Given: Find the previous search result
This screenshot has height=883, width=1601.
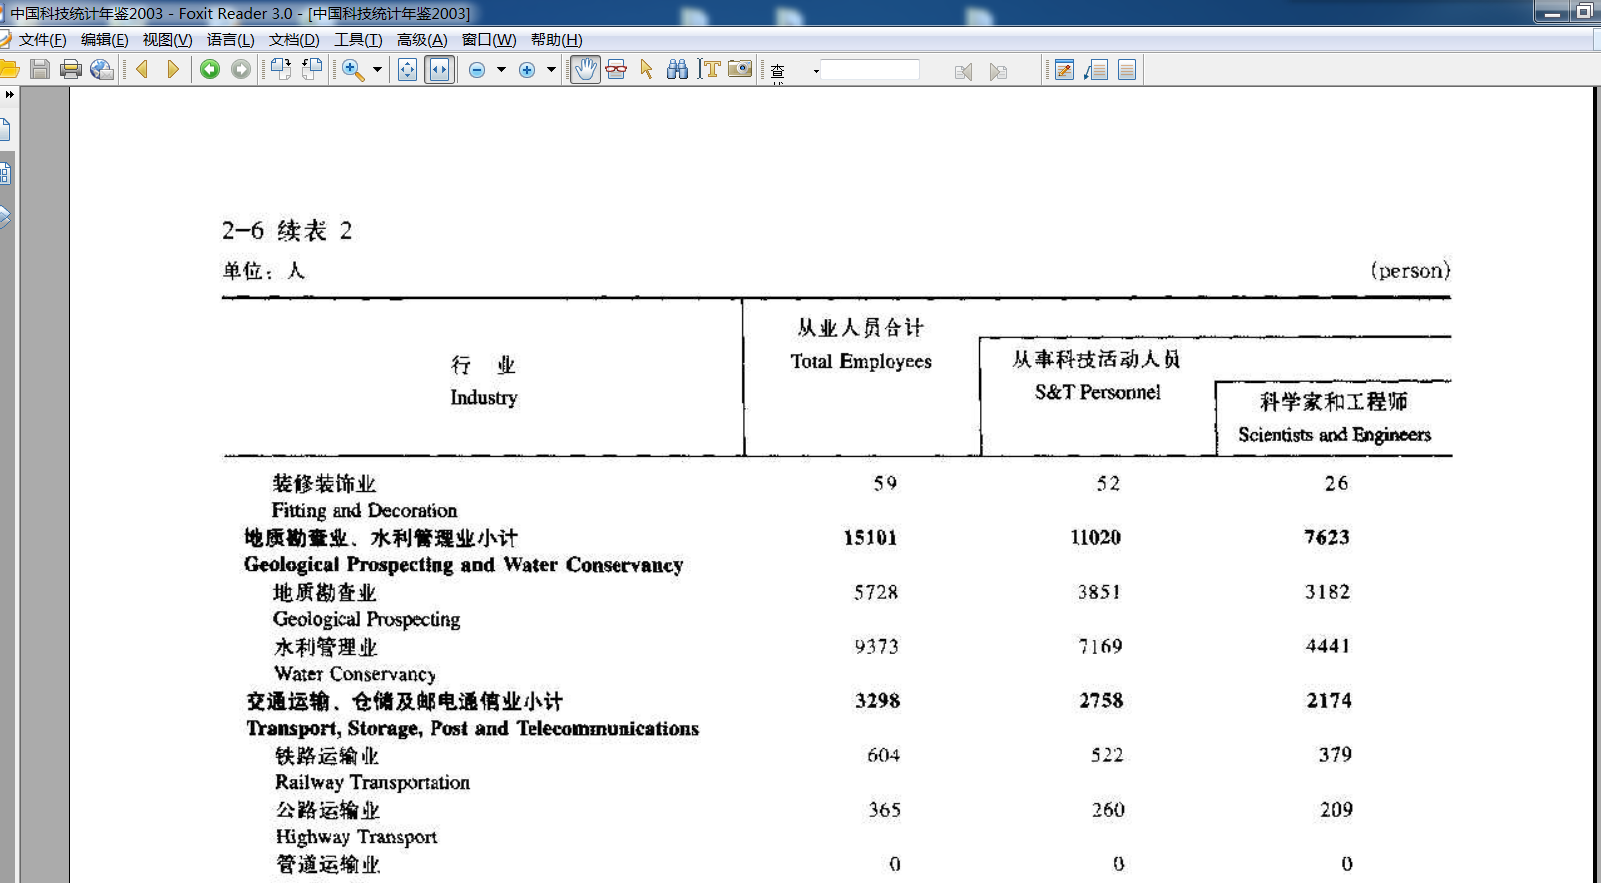Looking at the screenshot, I should pyautogui.click(x=964, y=71).
